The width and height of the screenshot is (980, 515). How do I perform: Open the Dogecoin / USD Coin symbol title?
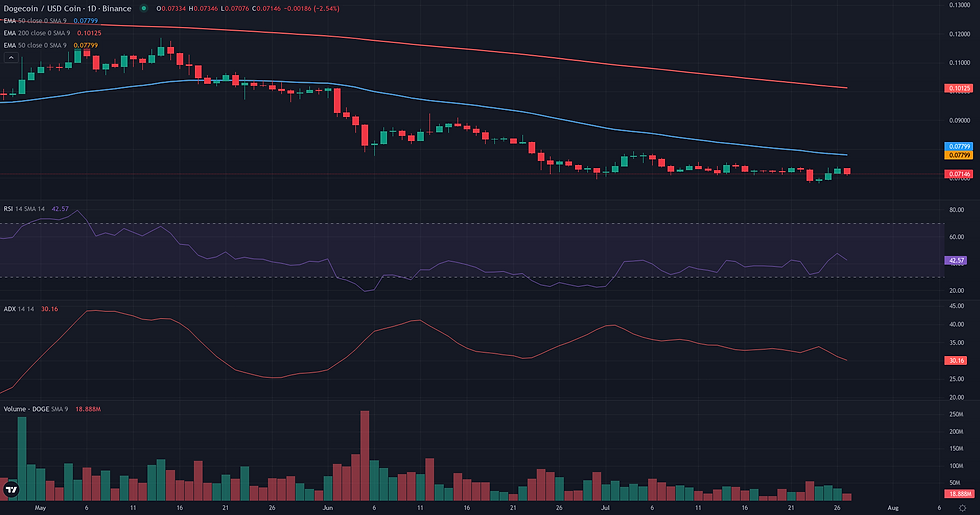click(68, 8)
